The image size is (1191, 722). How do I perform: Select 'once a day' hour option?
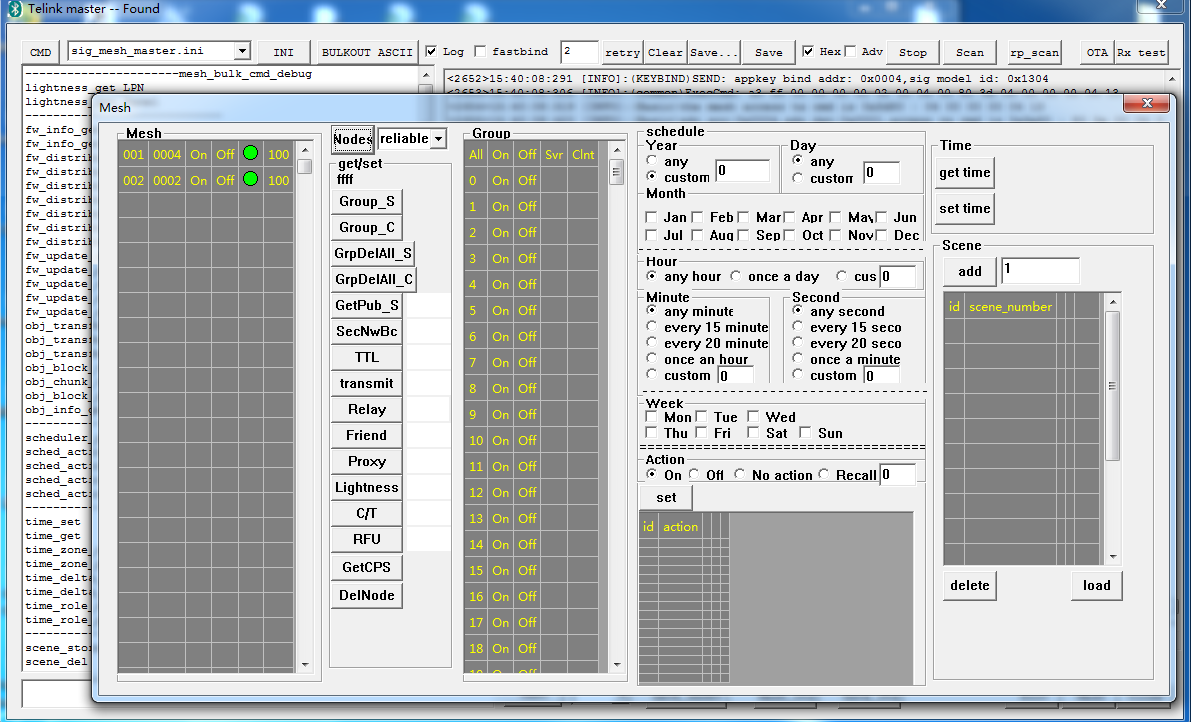pyautogui.click(x=735, y=276)
